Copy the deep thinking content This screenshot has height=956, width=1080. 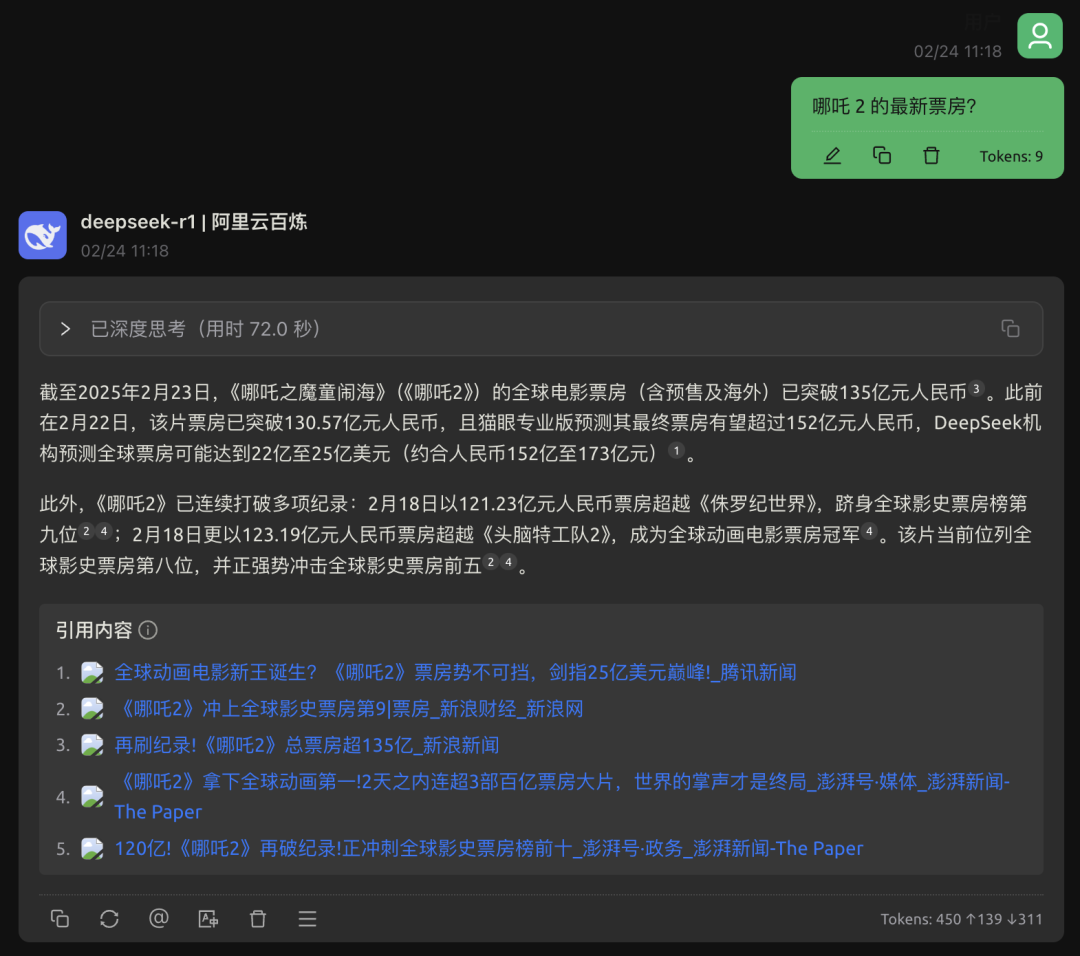[x=1010, y=329]
